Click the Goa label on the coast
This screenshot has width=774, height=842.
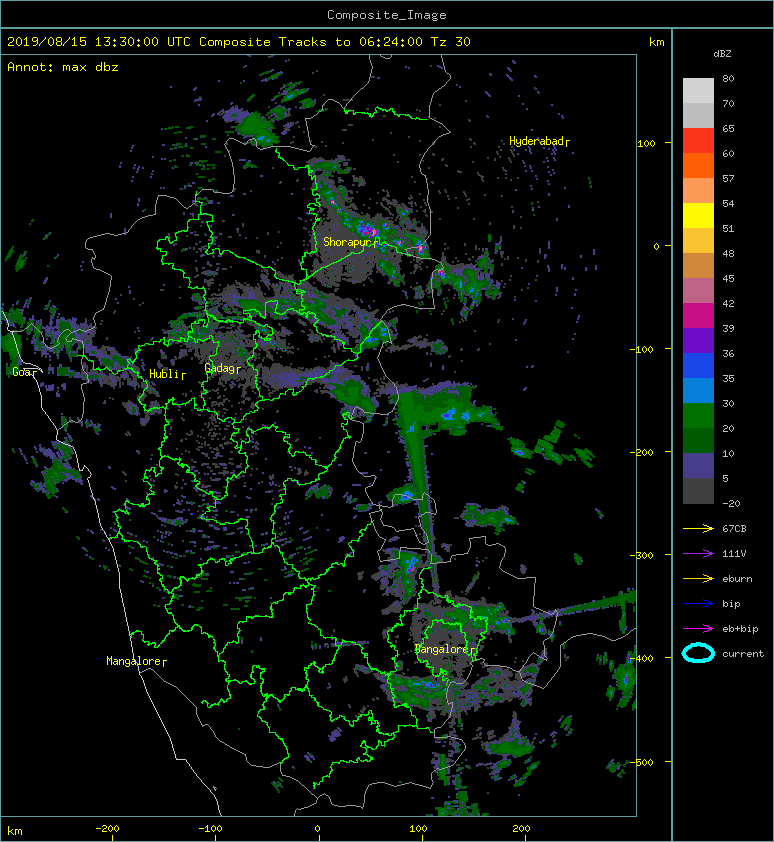tap(24, 372)
